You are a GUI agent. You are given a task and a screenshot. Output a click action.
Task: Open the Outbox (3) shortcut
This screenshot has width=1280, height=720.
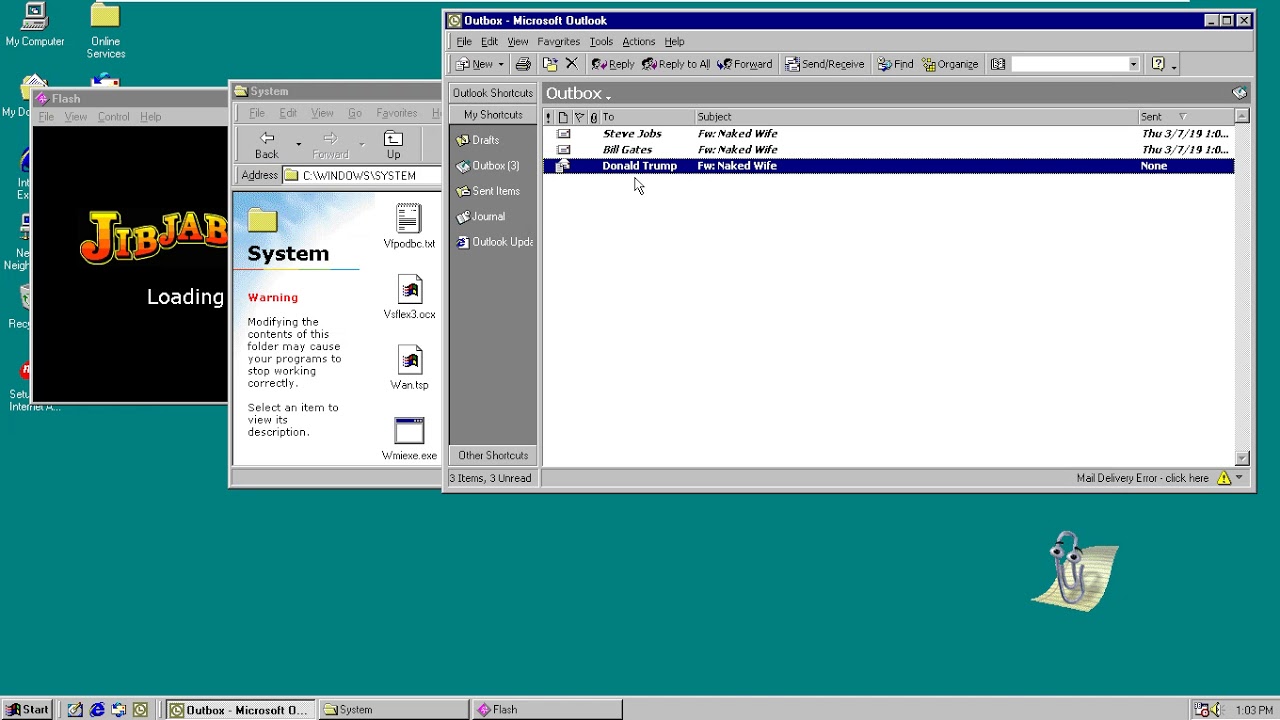488,166
